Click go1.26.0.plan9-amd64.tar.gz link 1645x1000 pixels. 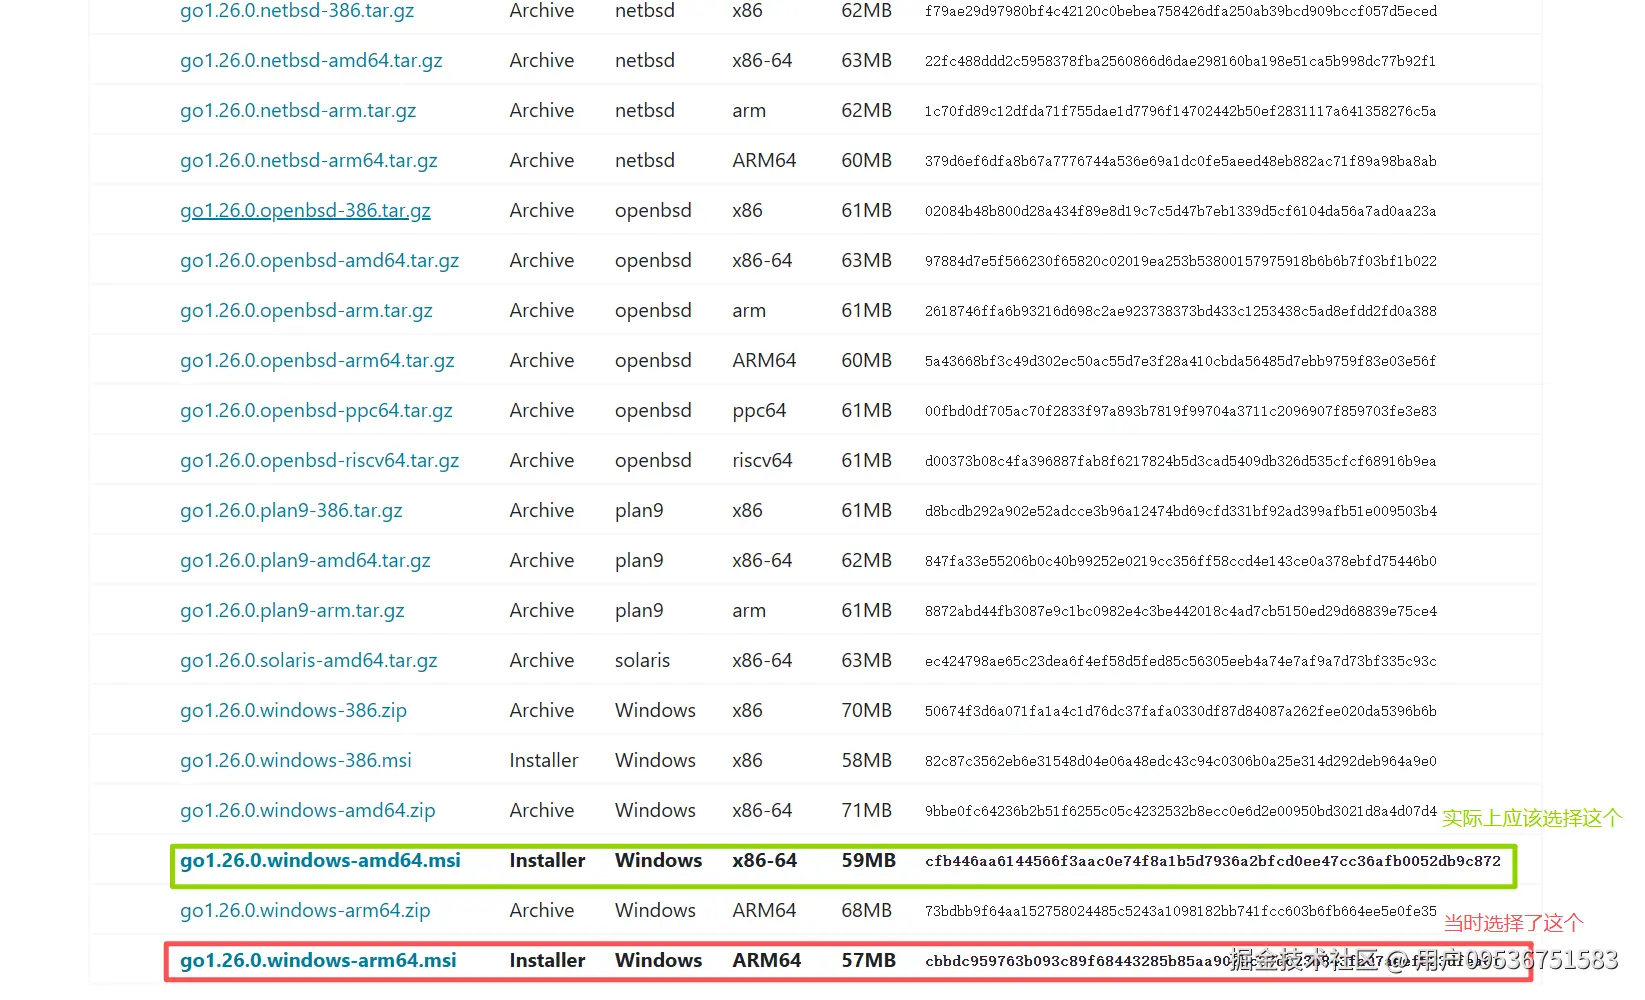click(305, 561)
